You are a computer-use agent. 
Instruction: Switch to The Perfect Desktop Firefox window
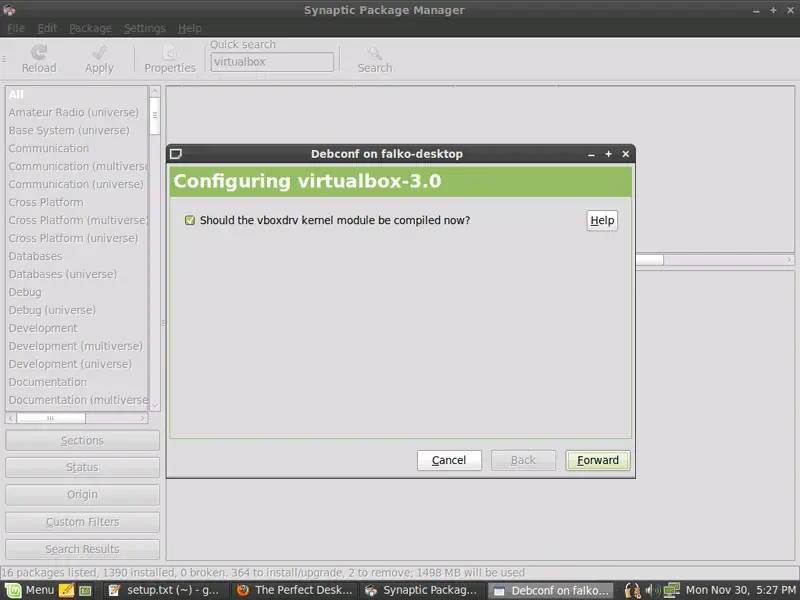pos(295,590)
